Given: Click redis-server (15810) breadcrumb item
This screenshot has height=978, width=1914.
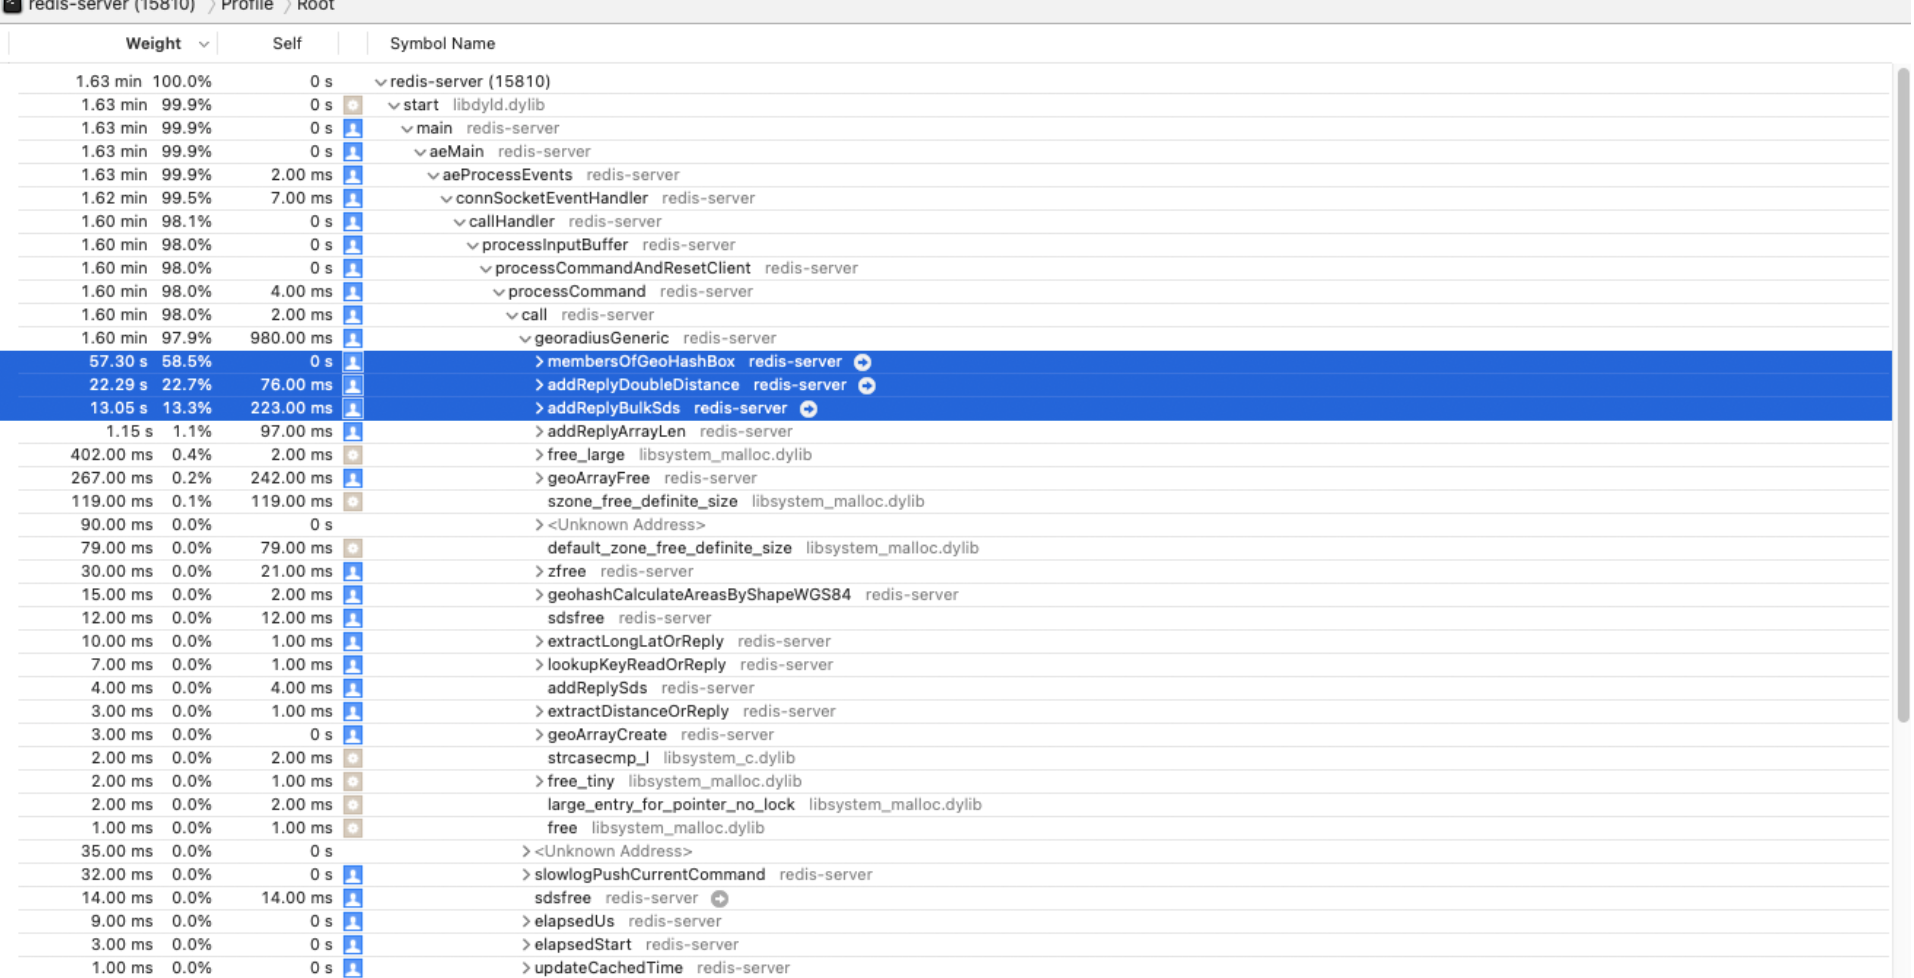Looking at the screenshot, I should click(x=112, y=6).
